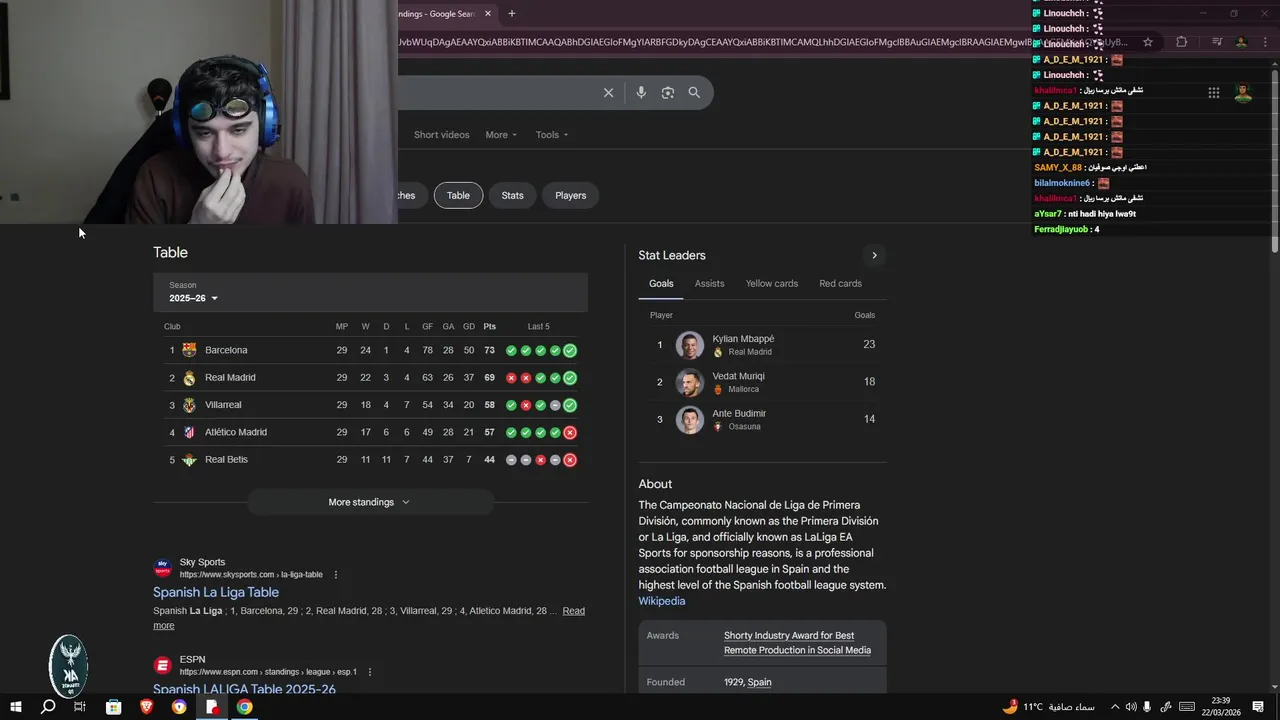Open the Wikipedia link
The width and height of the screenshot is (1280, 720).
click(x=662, y=601)
